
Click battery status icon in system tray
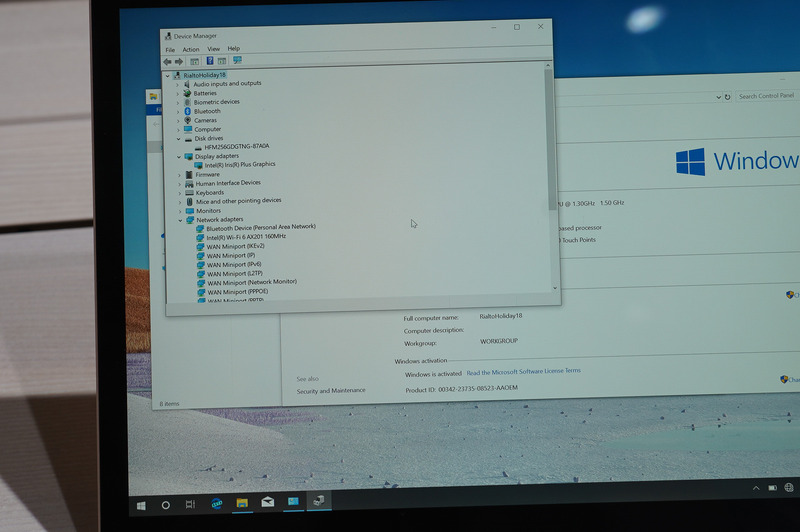(772, 488)
